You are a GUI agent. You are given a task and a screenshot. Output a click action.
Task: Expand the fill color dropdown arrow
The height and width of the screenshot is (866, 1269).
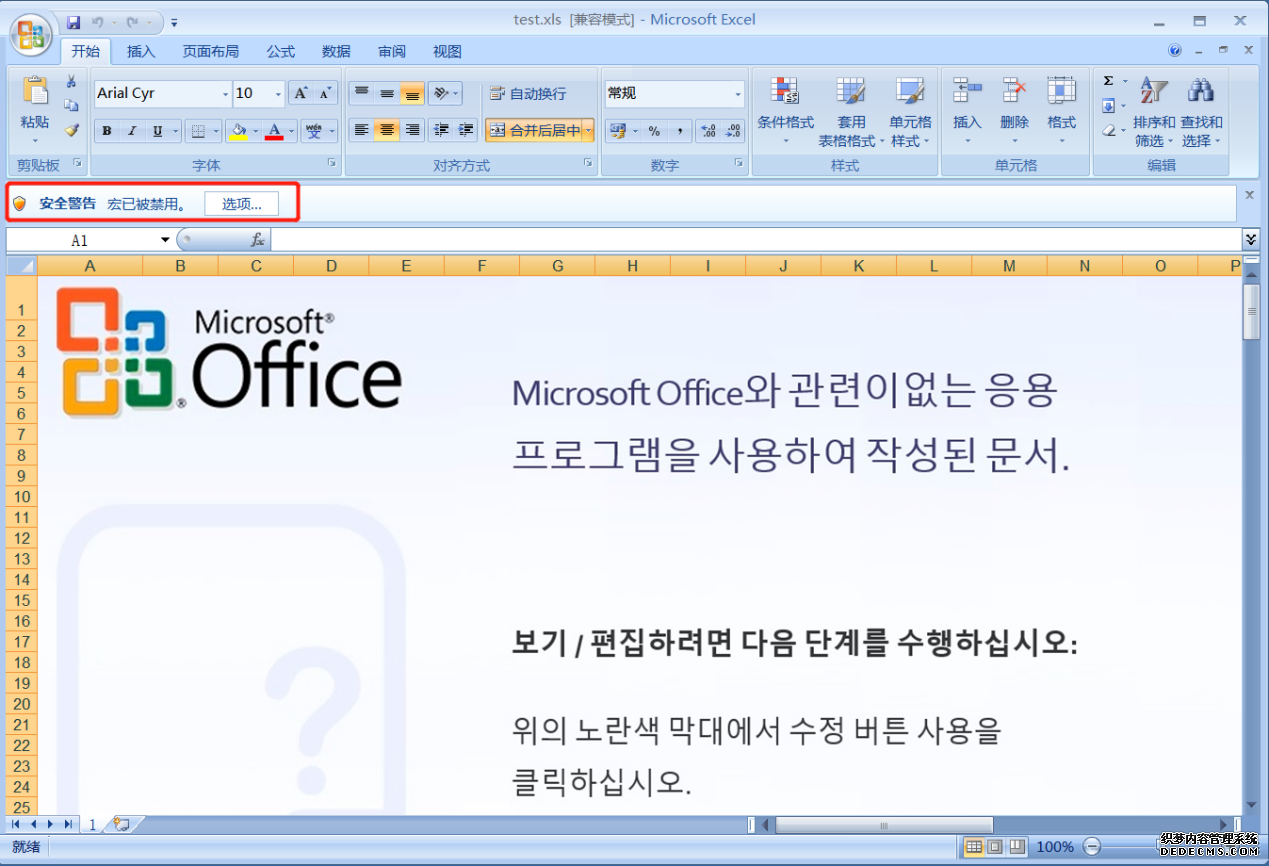click(255, 131)
